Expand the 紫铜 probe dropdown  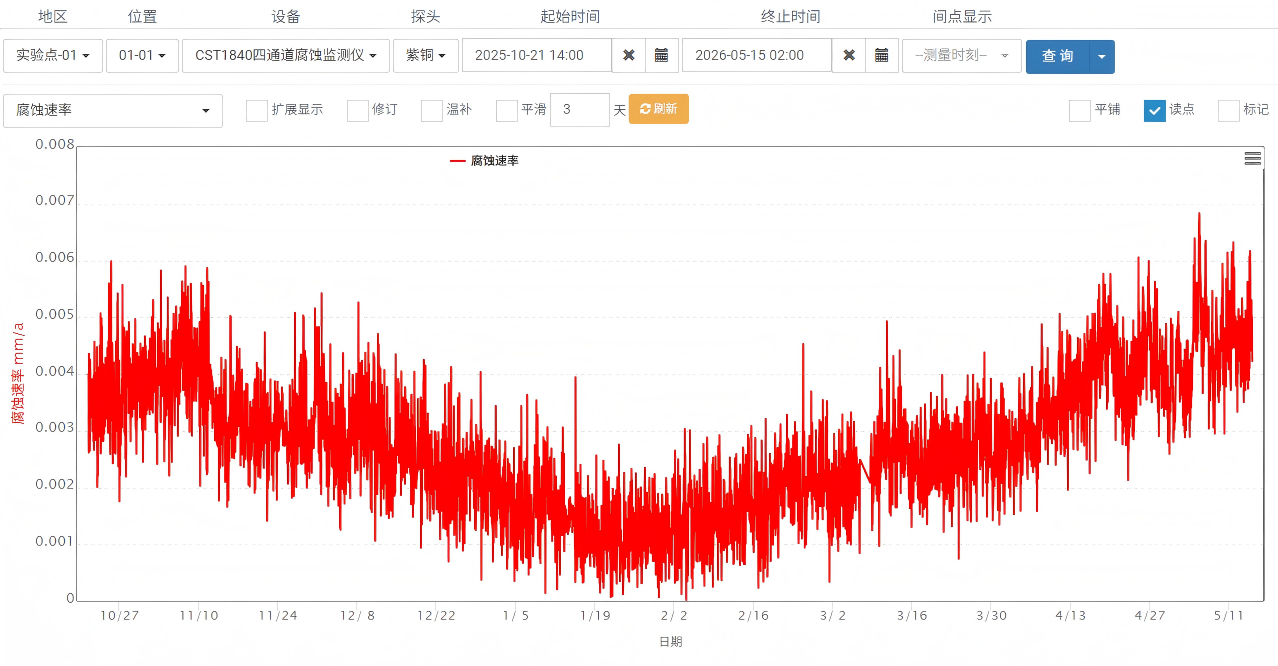click(x=426, y=56)
